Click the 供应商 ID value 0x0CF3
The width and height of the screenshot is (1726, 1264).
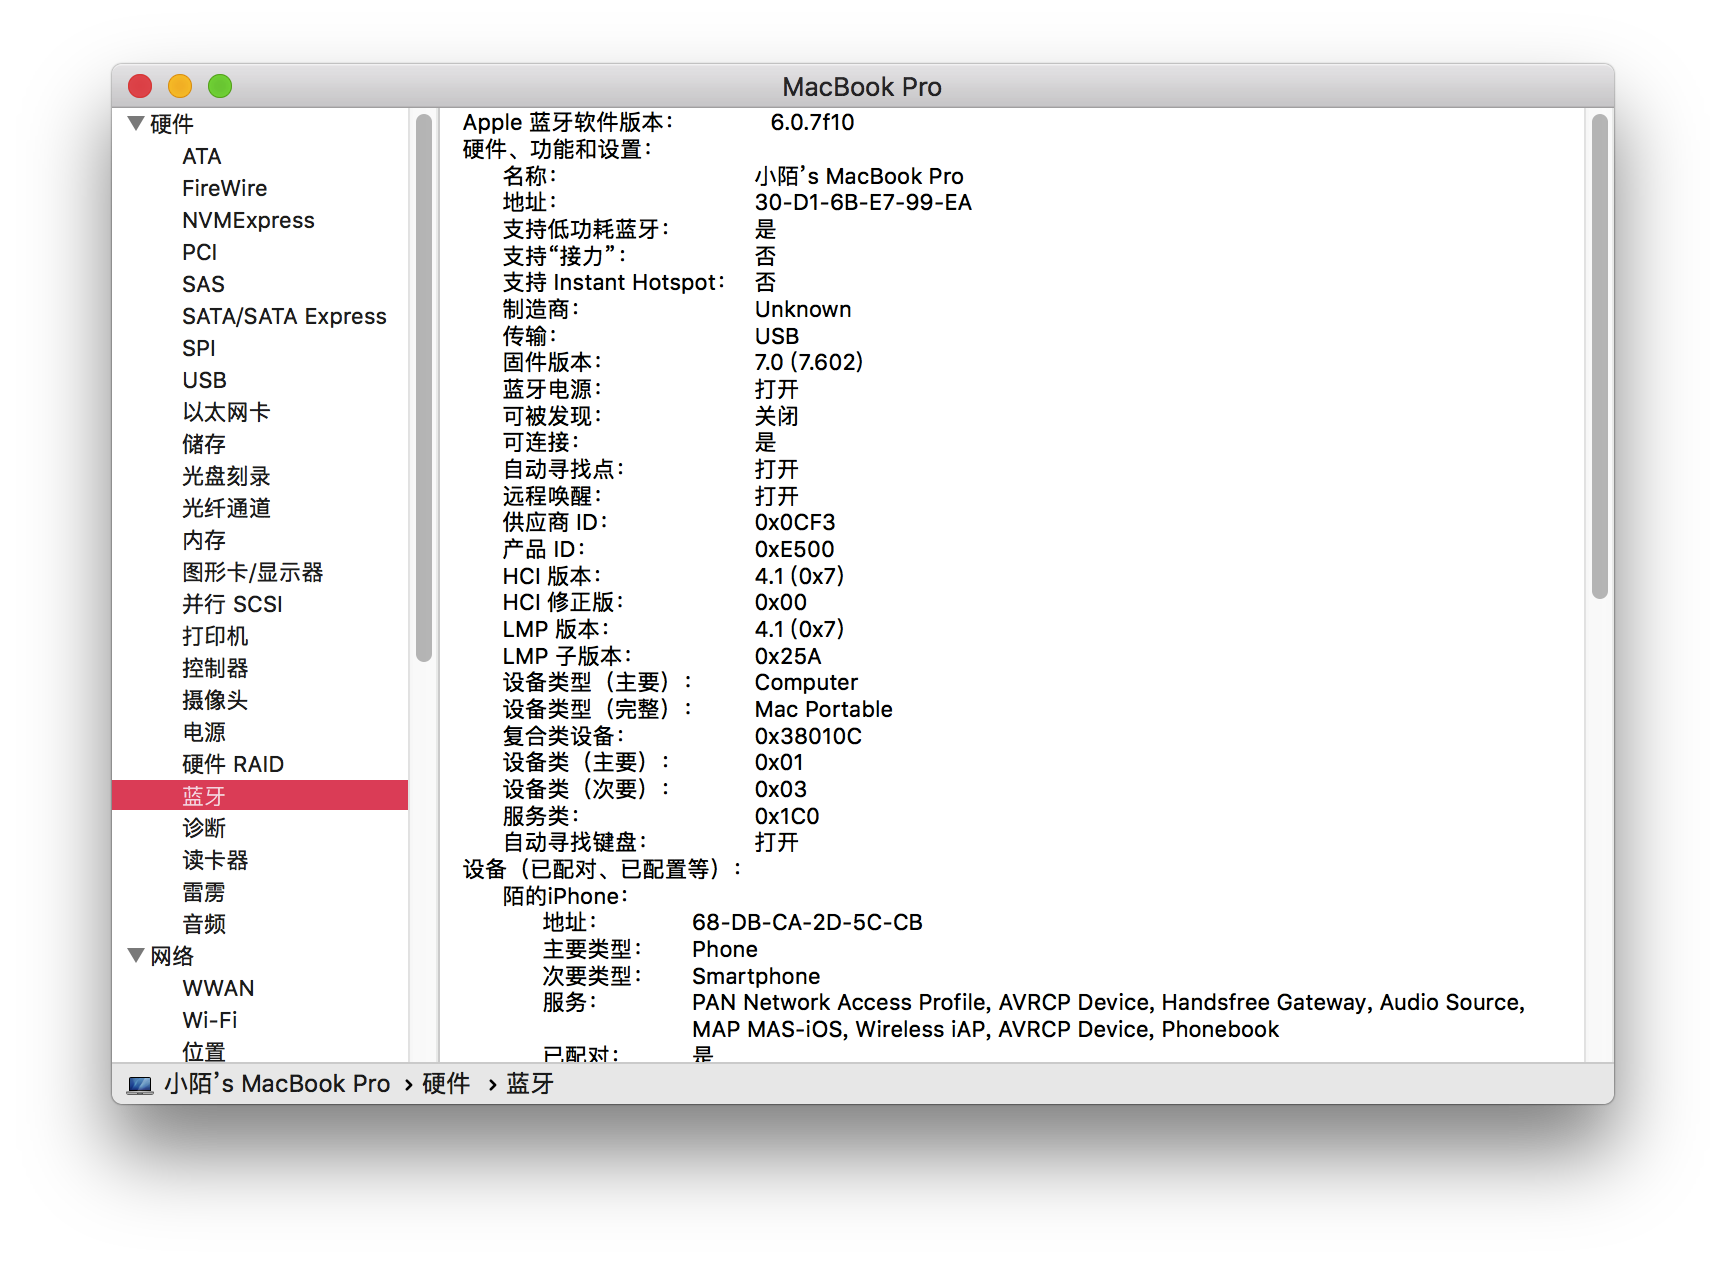point(795,523)
